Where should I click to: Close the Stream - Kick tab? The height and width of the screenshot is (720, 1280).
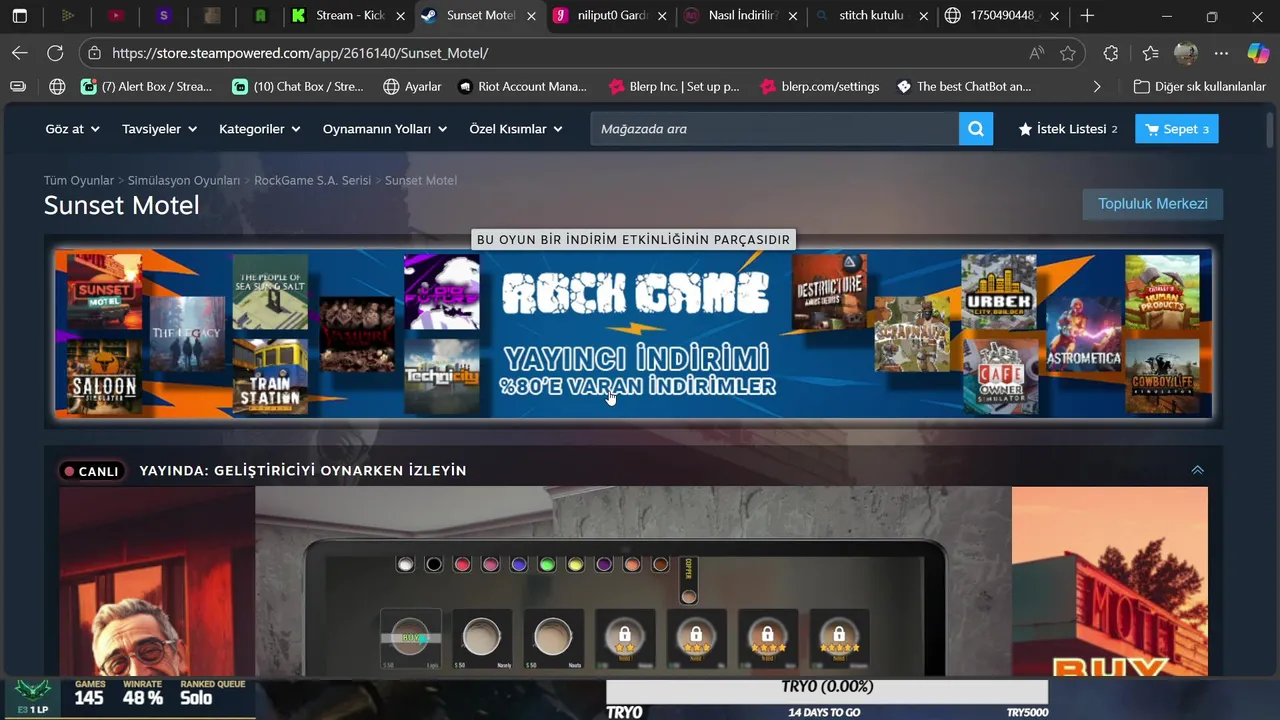click(399, 16)
